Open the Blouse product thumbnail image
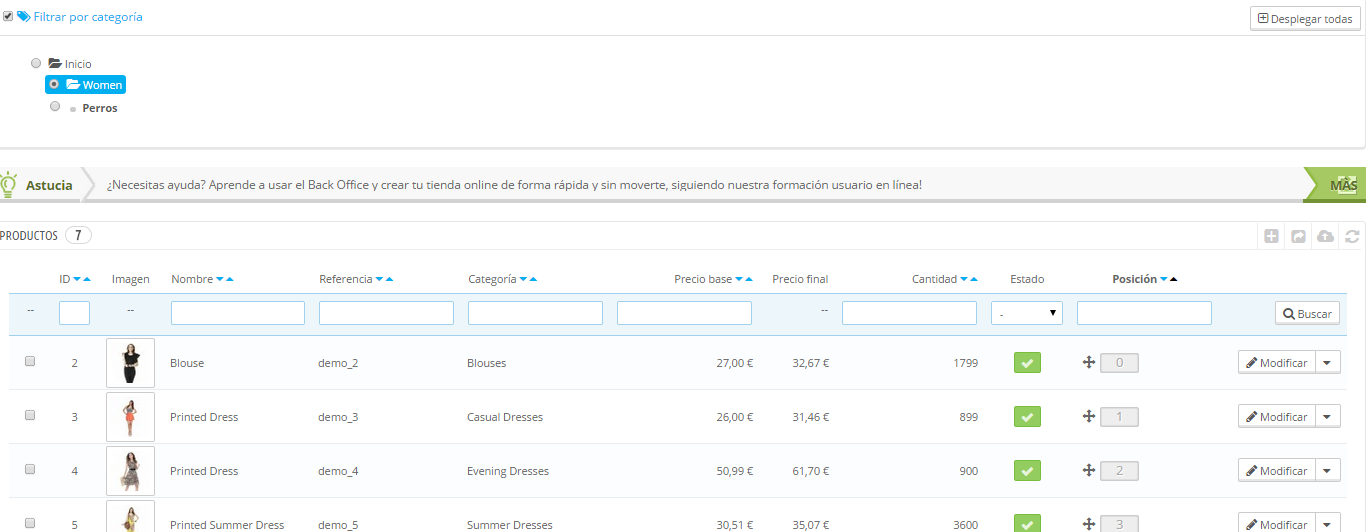Viewport: 1367px width, 532px height. (130, 363)
